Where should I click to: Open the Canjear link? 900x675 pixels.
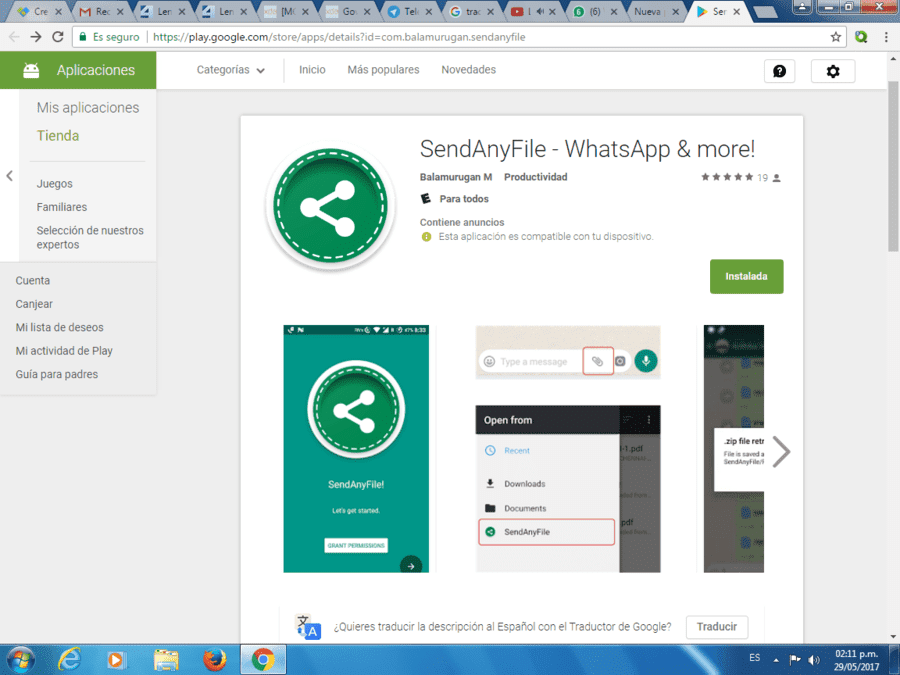pyautogui.click(x=34, y=304)
